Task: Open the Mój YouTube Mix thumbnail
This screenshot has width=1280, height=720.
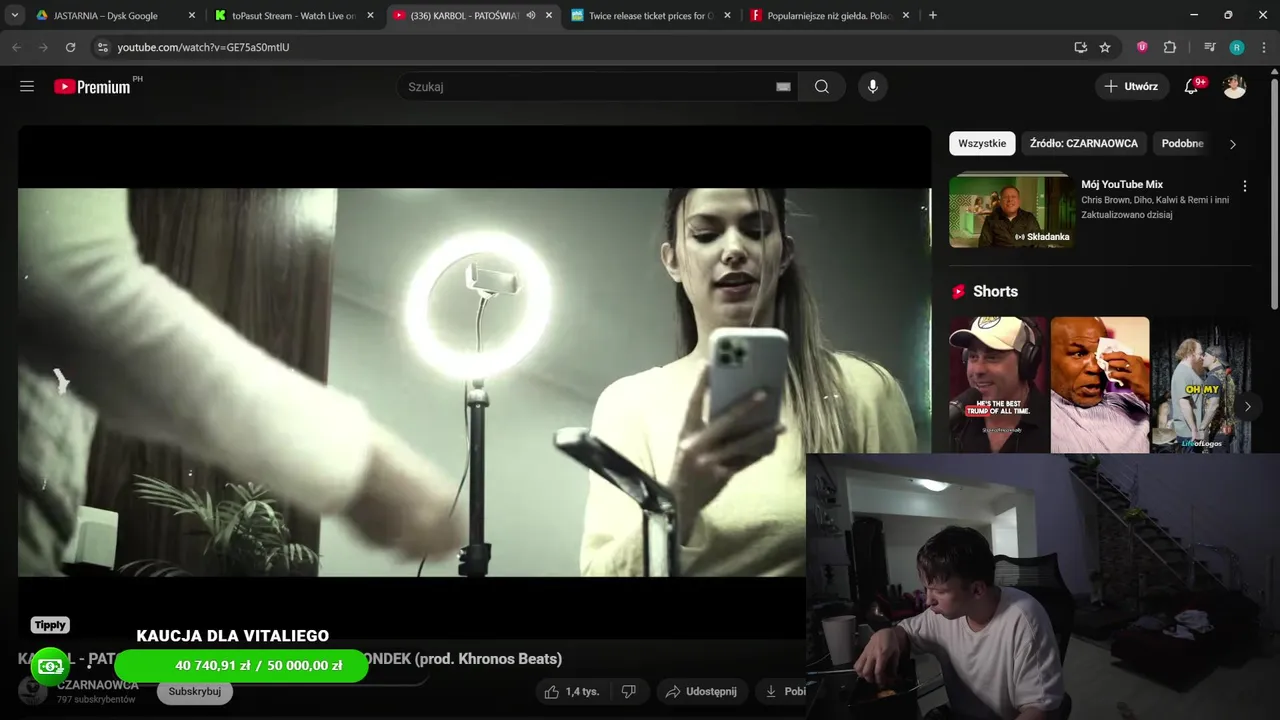Action: tap(1012, 211)
